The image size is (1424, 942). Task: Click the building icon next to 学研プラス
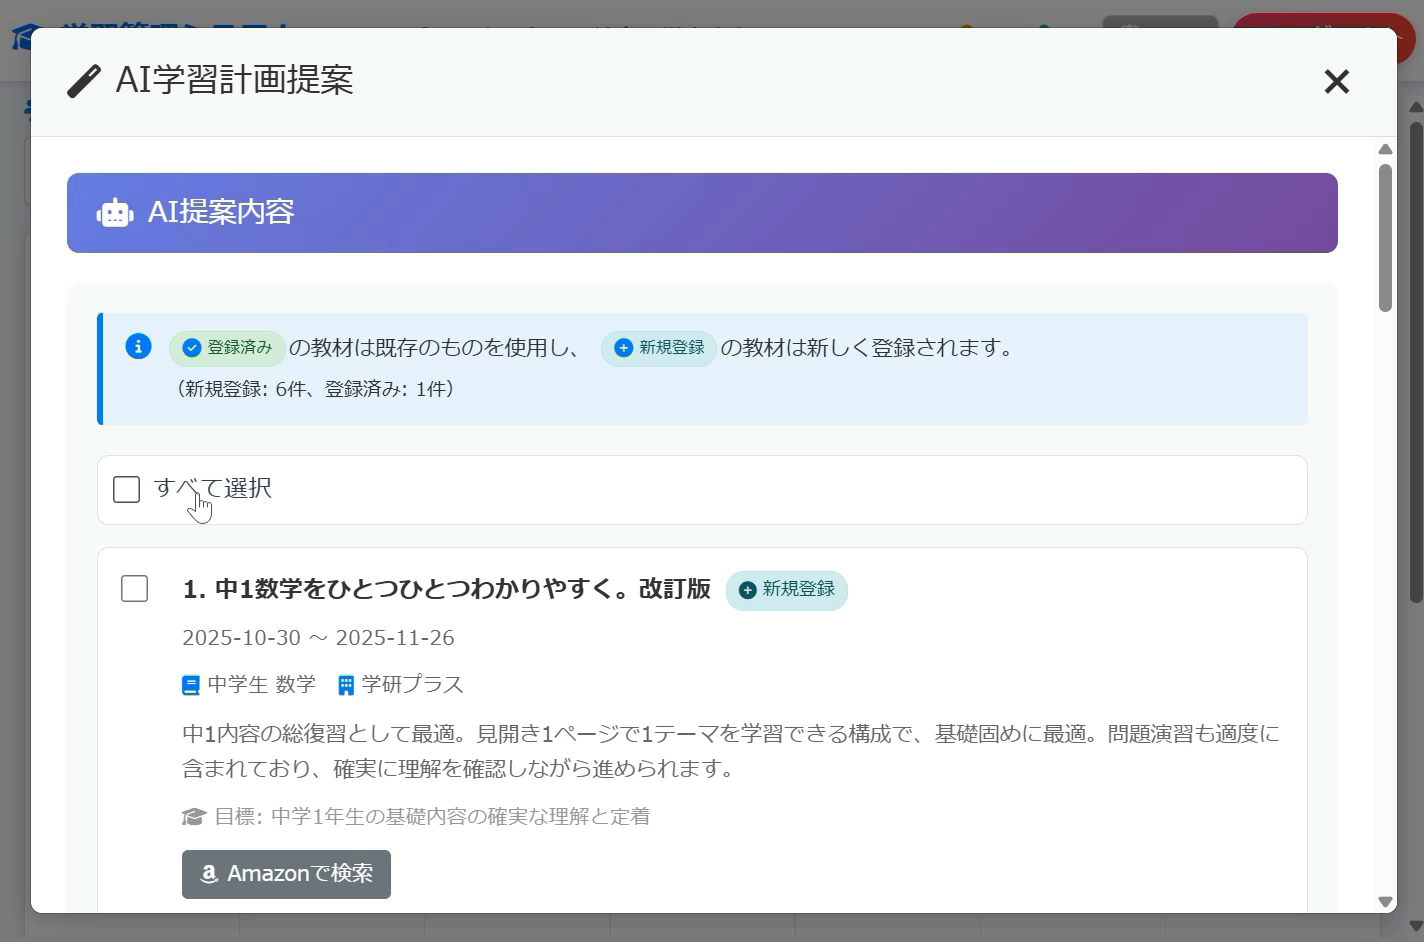(x=346, y=685)
